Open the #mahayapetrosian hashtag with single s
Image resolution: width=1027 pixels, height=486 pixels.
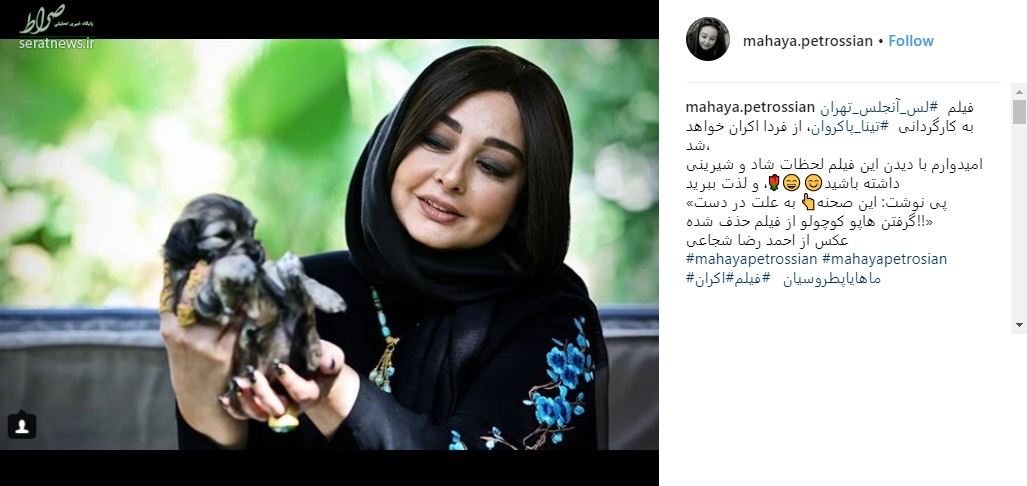884,259
